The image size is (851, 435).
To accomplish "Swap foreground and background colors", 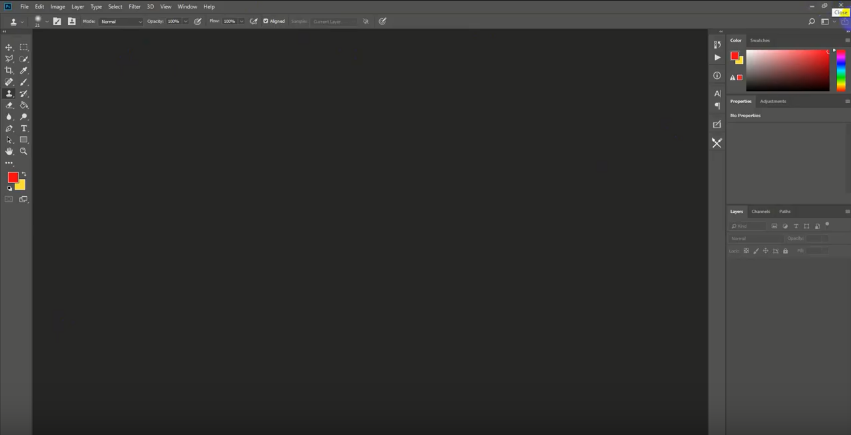I will click(23, 174).
